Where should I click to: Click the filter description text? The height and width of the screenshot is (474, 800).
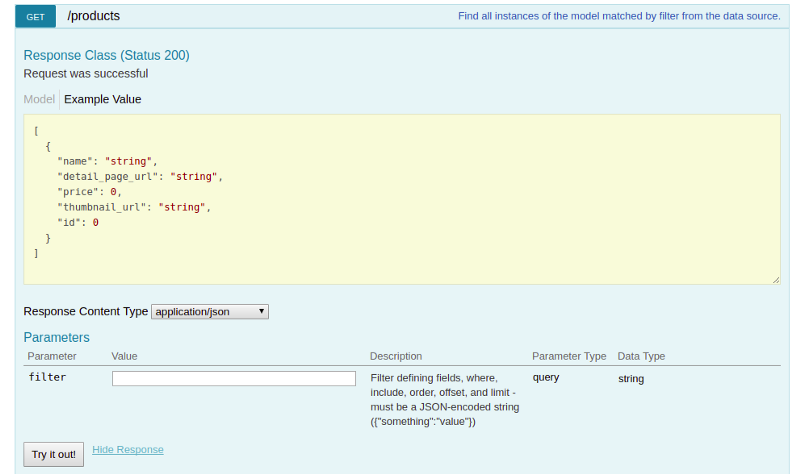[445, 399]
